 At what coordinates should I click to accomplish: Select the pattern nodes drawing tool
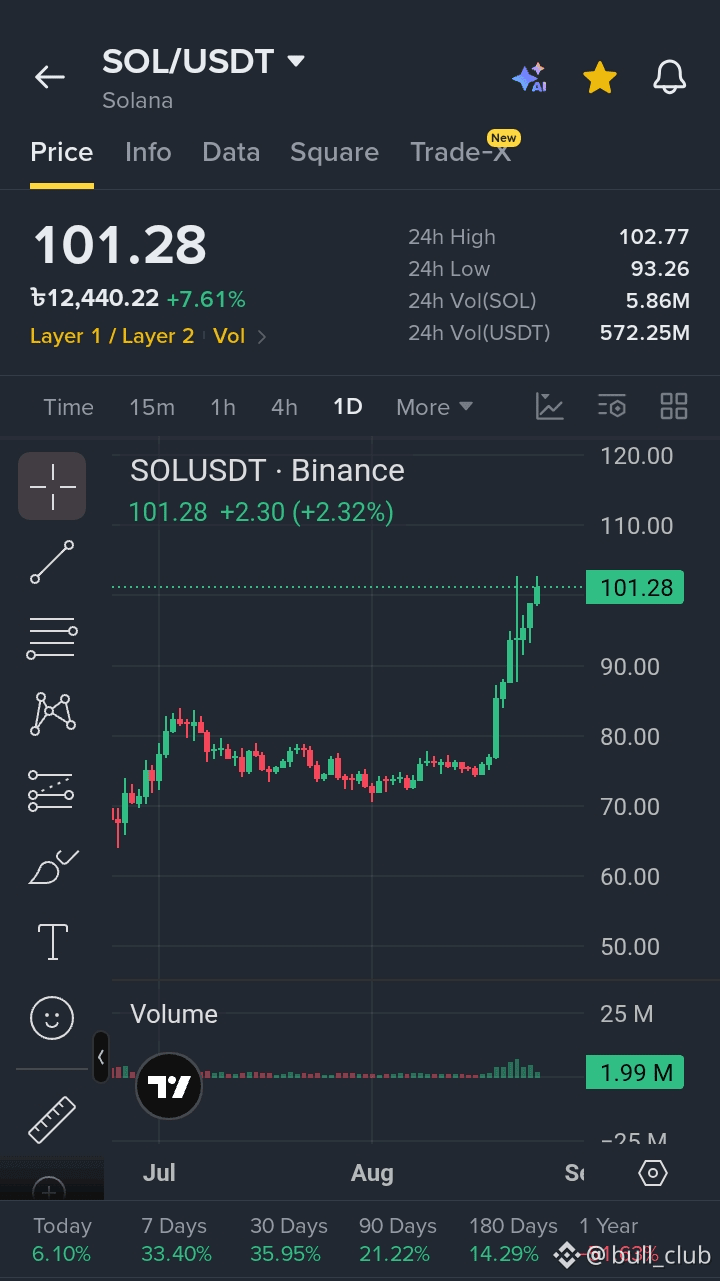[52, 713]
